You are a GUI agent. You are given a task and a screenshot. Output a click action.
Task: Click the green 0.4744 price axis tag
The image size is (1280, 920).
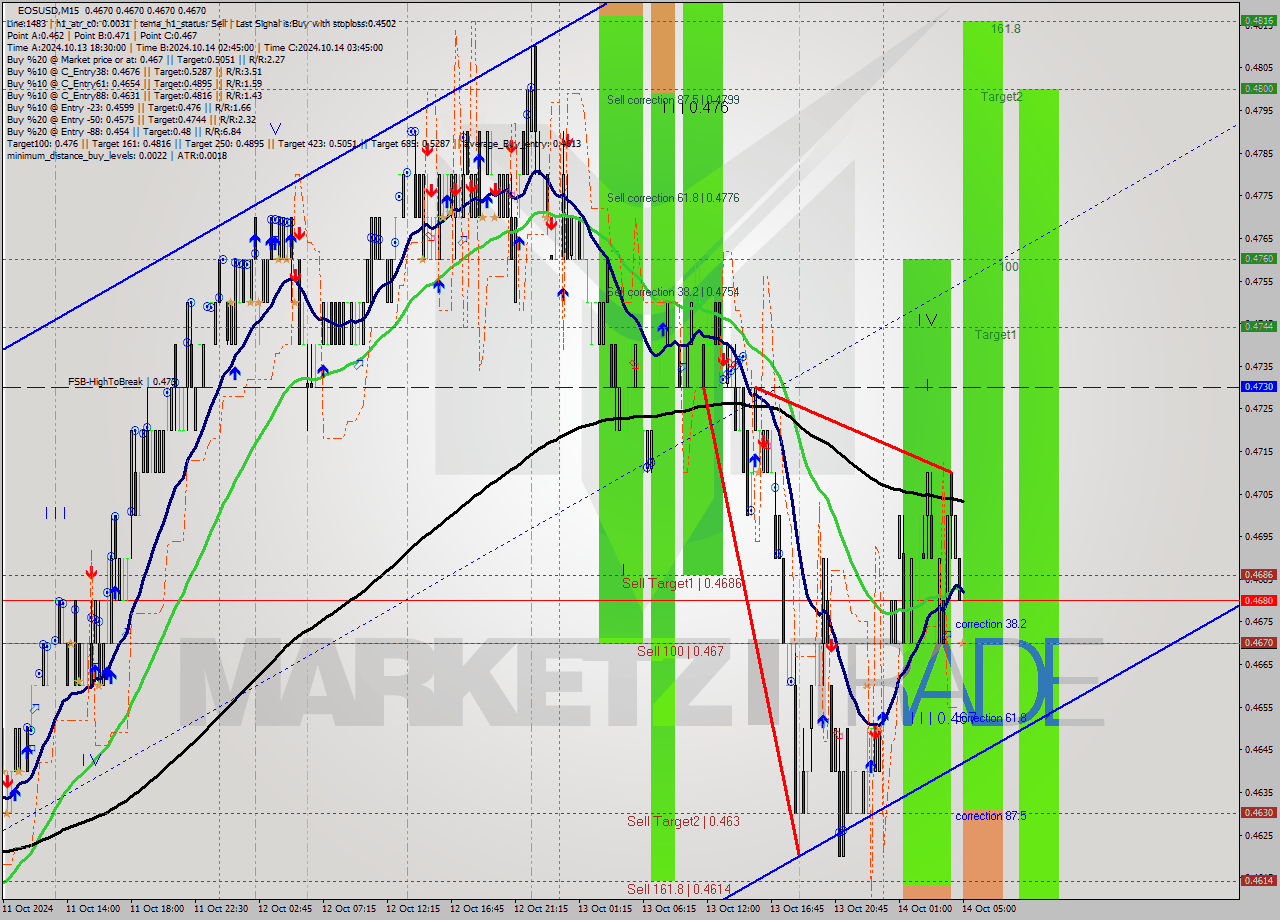(1257, 326)
